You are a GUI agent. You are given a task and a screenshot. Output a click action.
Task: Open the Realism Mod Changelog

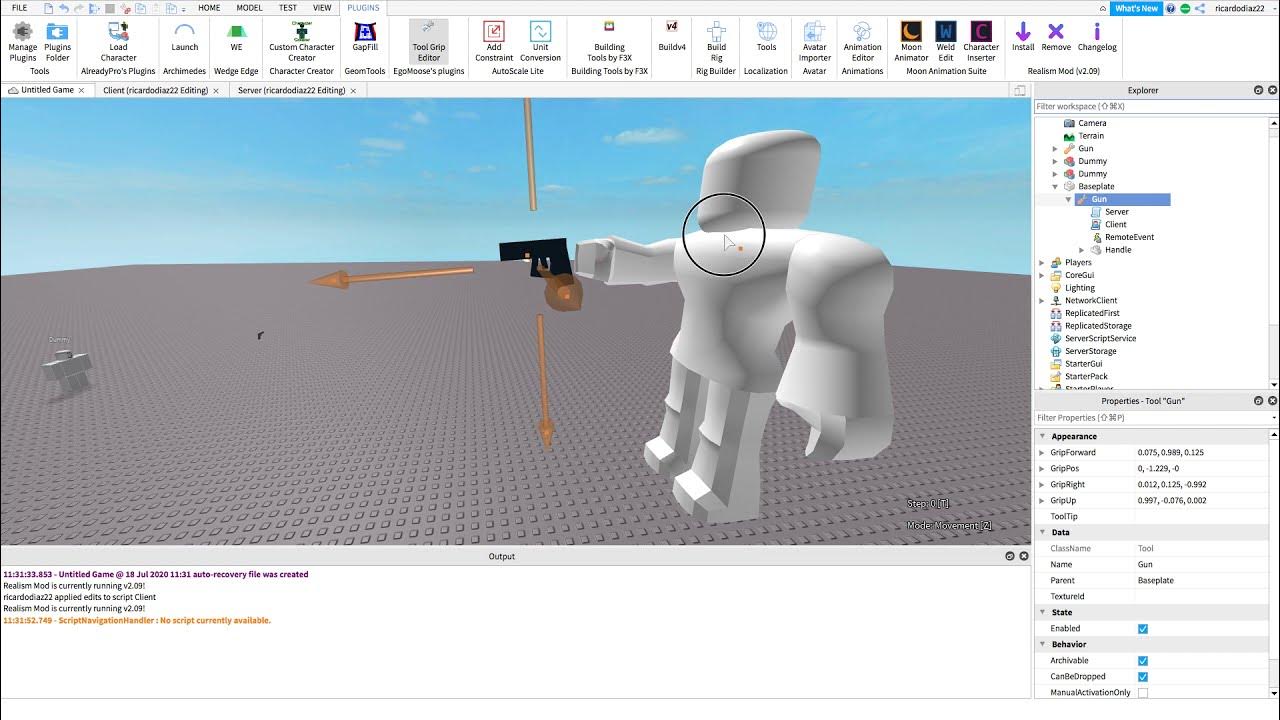[1097, 37]
